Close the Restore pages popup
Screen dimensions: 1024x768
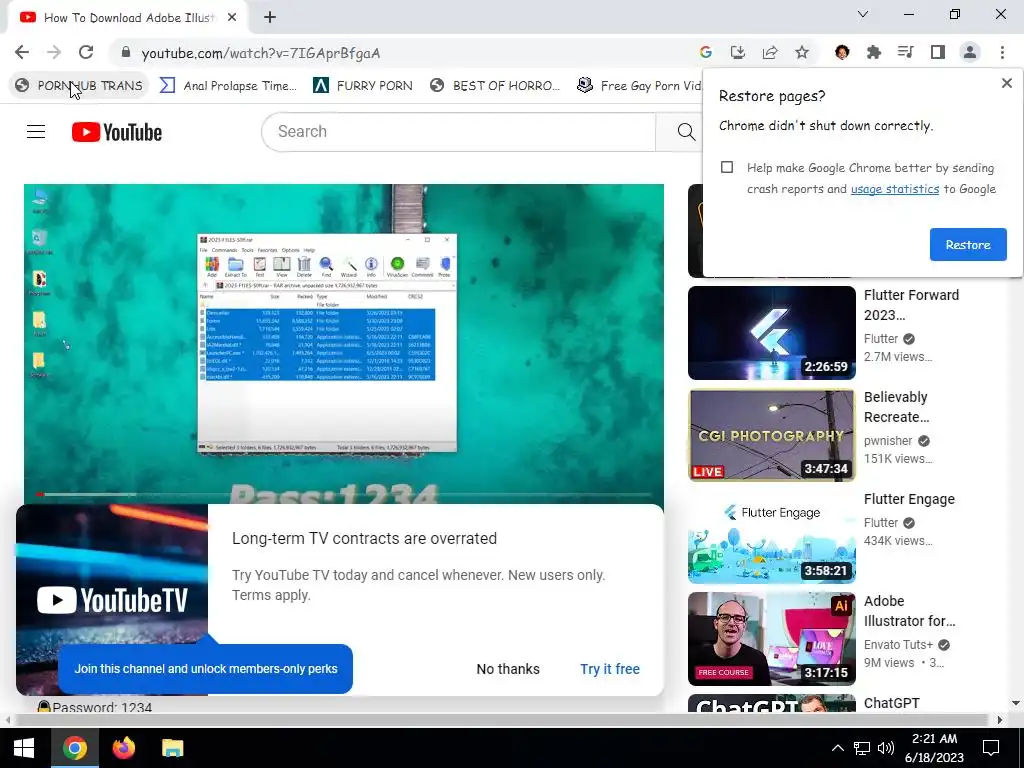tap(1006, 83)
